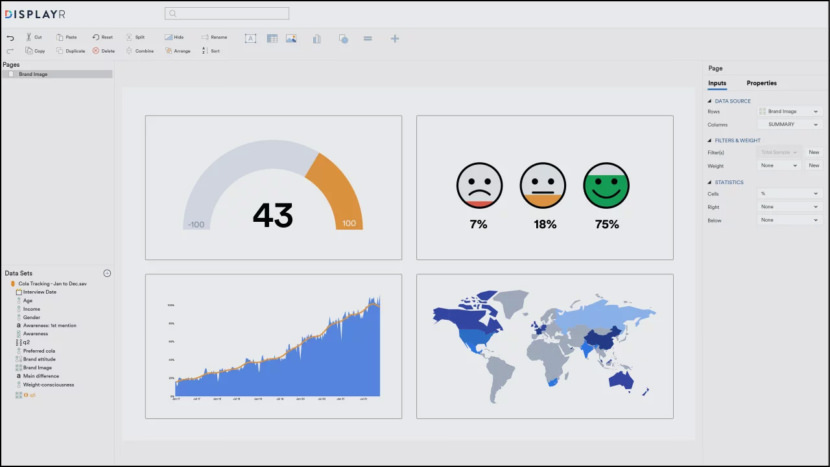Click the Sort toolbar button
Image resolution: width=830 pixels, height=467 pixels.
211,51
